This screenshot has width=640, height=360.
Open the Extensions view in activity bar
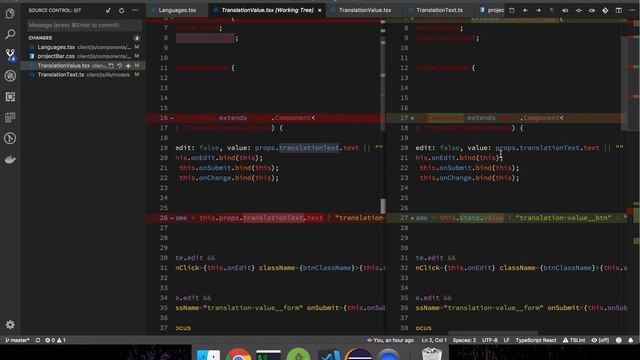(x=10, y=97)
